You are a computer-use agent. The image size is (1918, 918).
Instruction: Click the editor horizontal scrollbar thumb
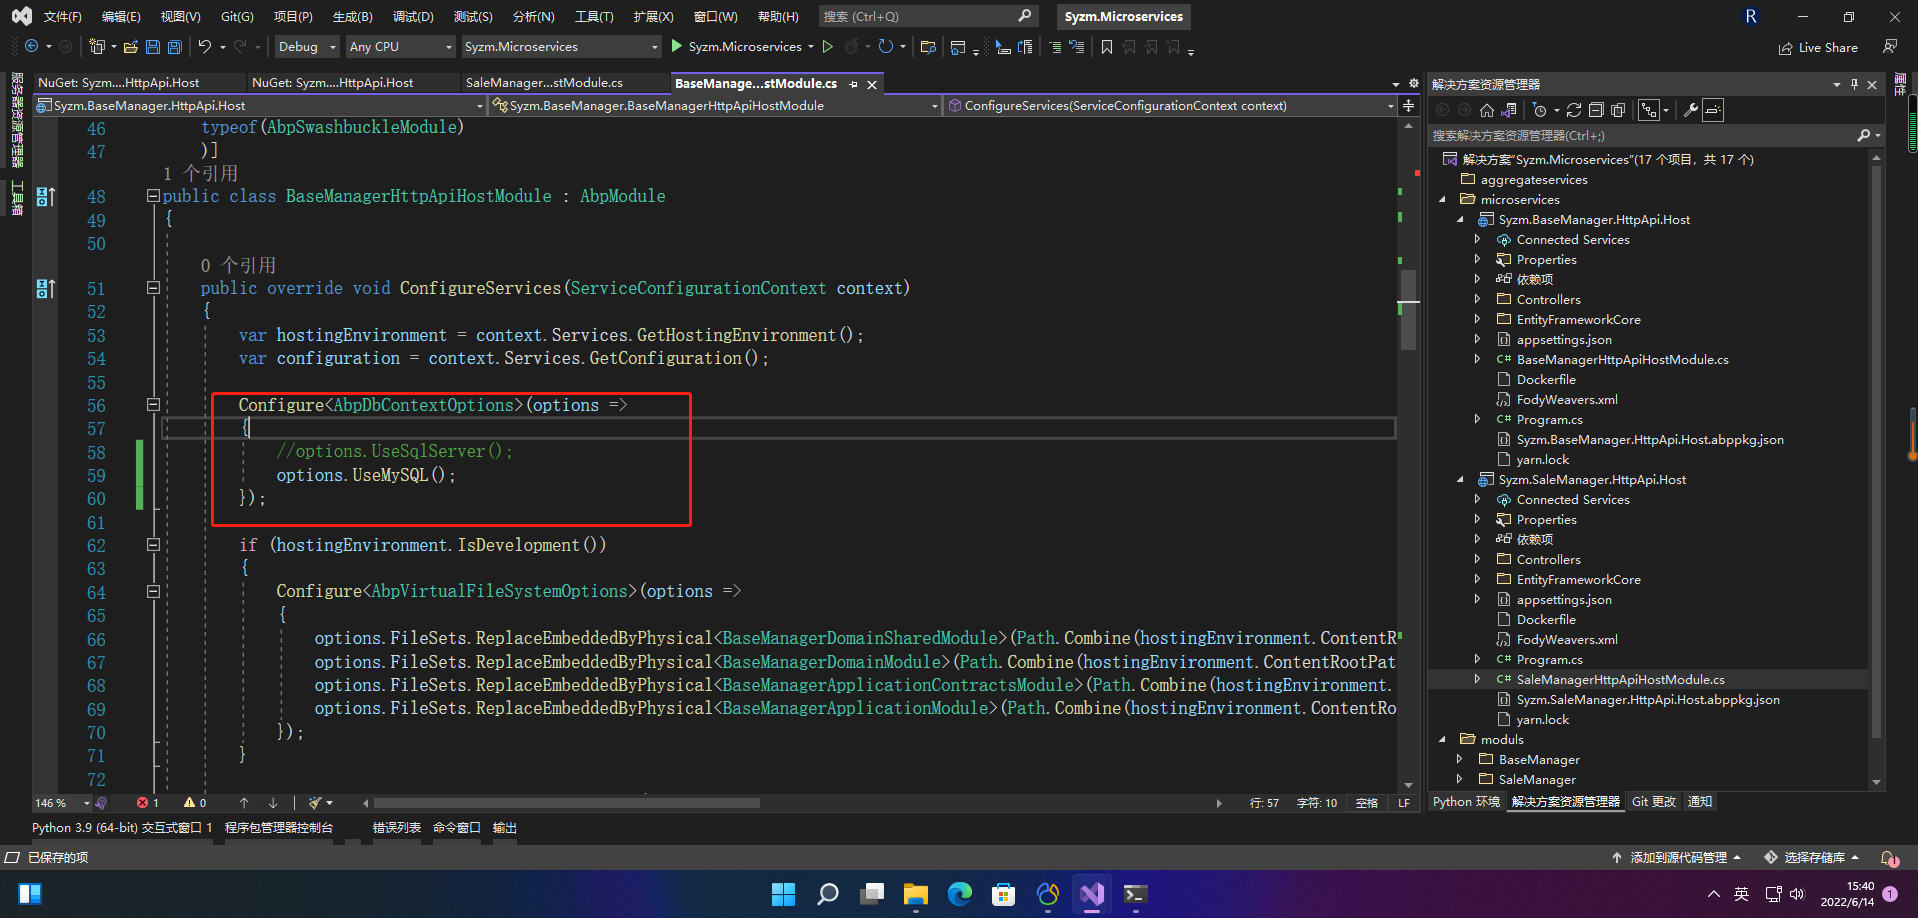click(x=566, y=803)
